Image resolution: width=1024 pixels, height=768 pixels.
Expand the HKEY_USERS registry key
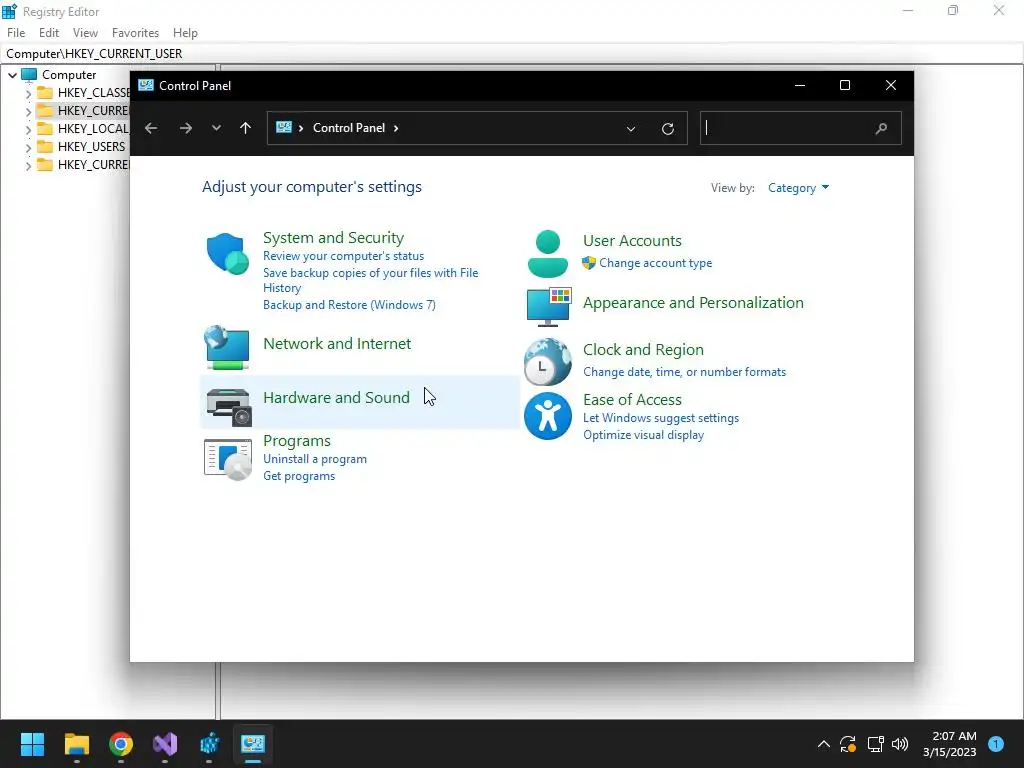click(x=28, y=147)
